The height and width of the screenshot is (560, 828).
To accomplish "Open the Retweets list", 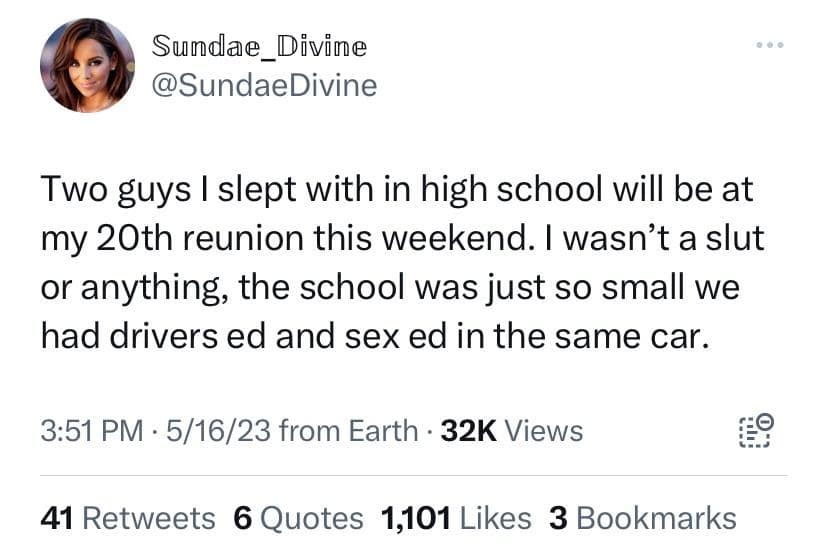I will [x=149, y=517].
